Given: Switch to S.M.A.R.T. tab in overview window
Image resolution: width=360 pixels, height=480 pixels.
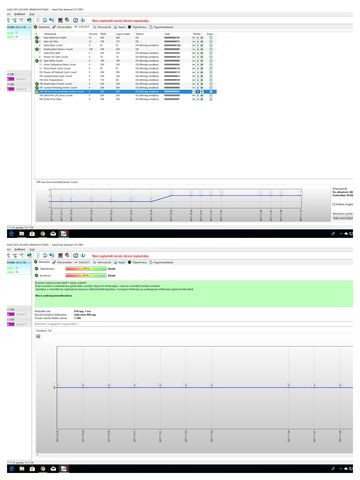Looking at the screenshot, I should pyautogui.click(x=82, y=262).
